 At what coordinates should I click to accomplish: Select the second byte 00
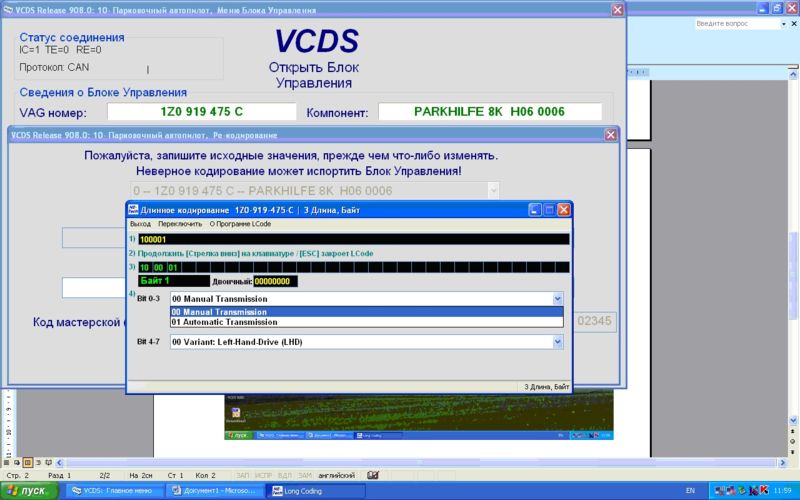pyautogui.click(x=159, y=267)
